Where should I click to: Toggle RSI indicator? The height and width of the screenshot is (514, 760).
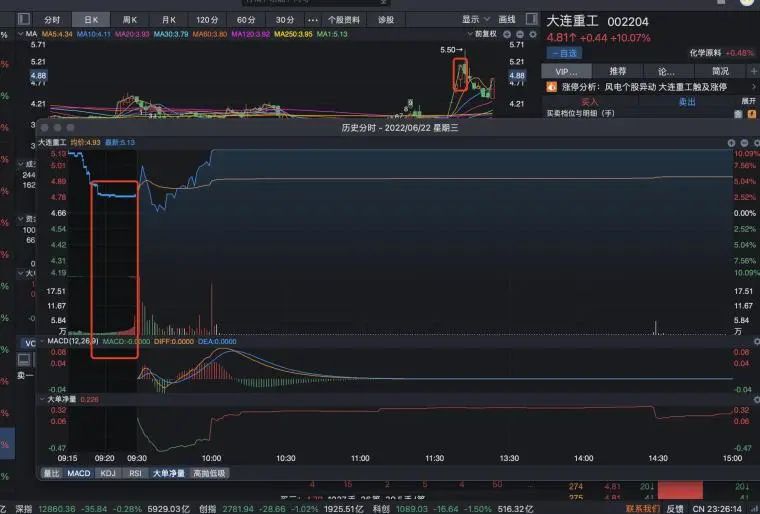135,473
